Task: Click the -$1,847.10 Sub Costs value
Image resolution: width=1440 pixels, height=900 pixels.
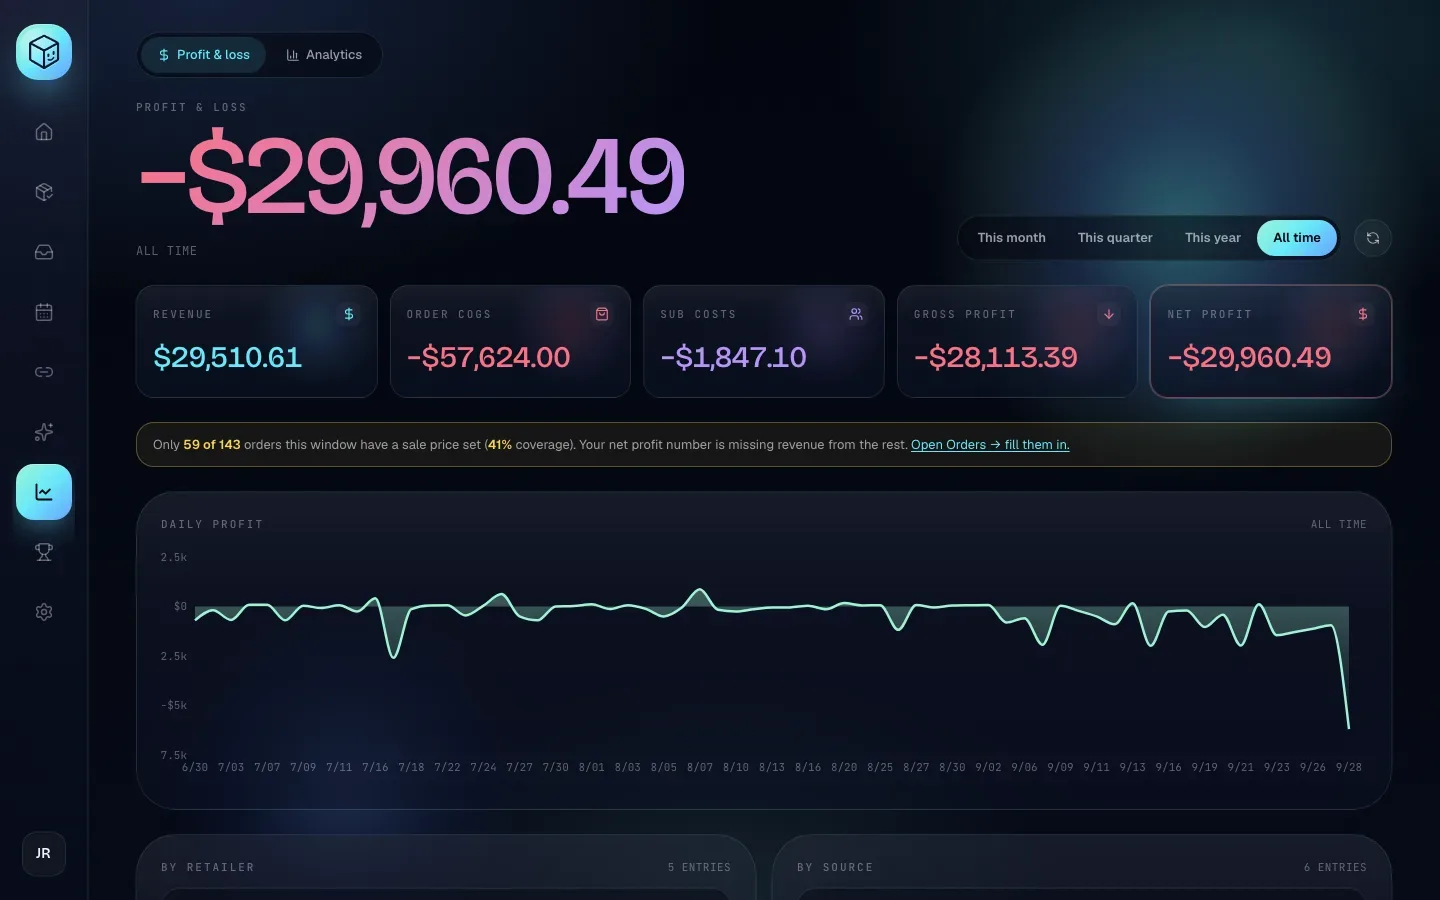Action: [x=734, y=357]
